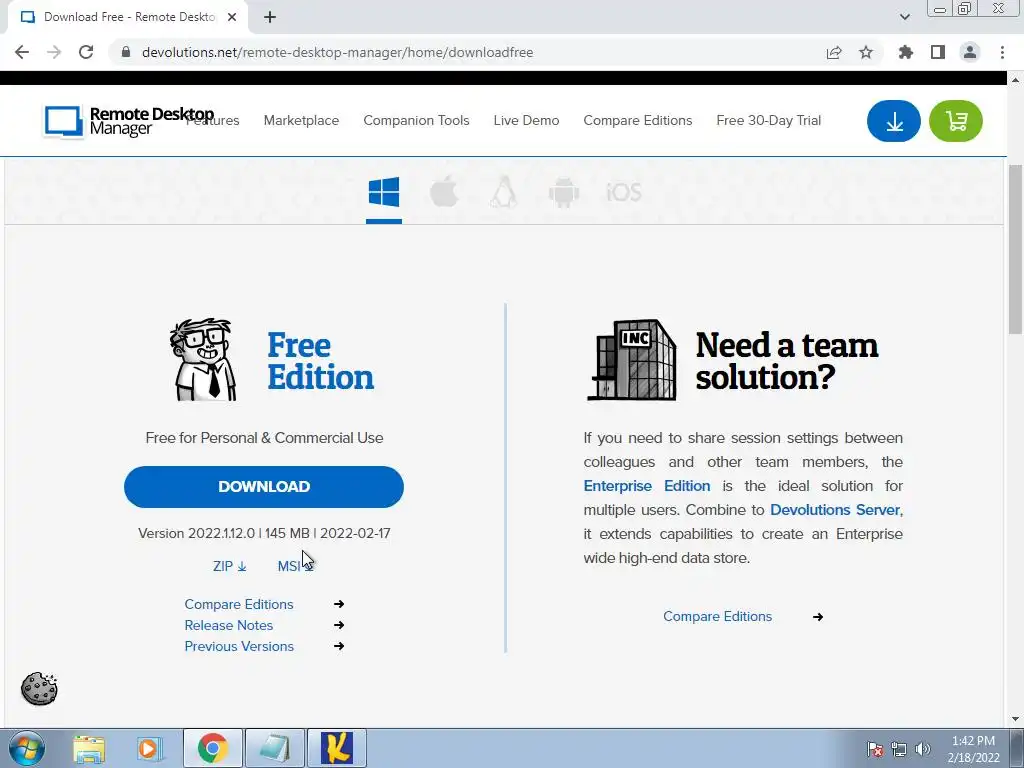This screenshot has height=768, width=1024.
Task: Click the taskbar clock showing 1:42 PM
Action: (x=973, y=749)
